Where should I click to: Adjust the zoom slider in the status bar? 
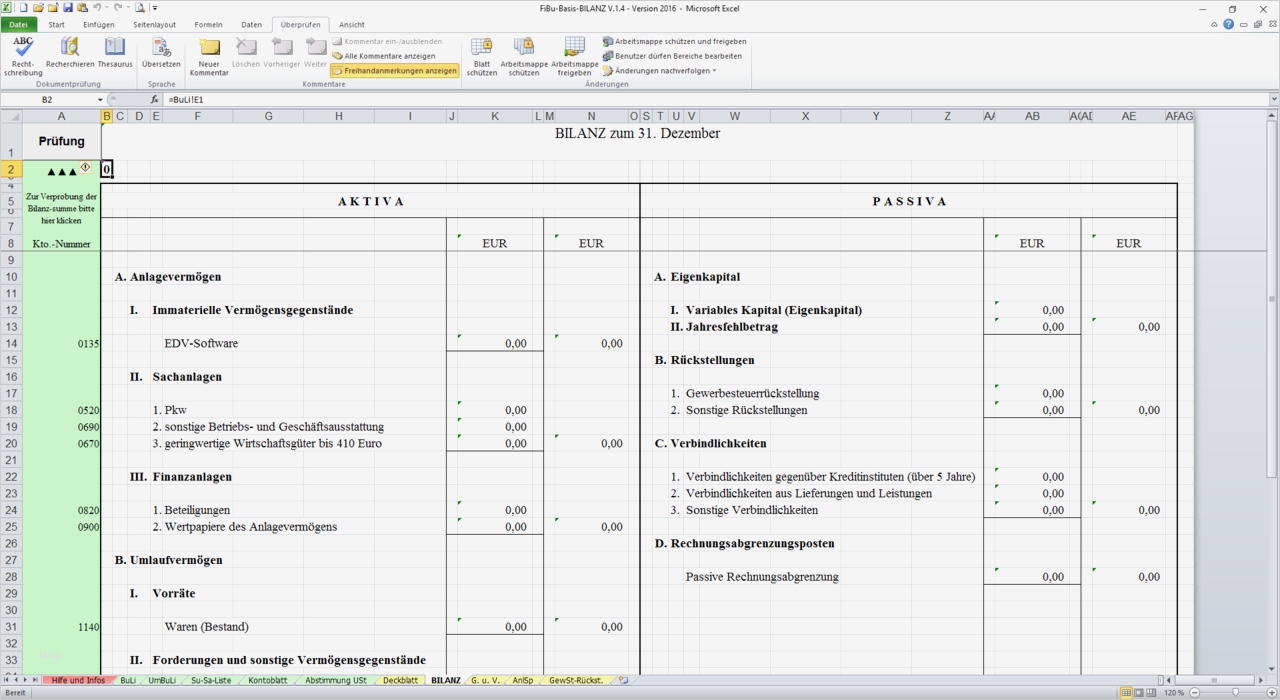click(1235, 692)
